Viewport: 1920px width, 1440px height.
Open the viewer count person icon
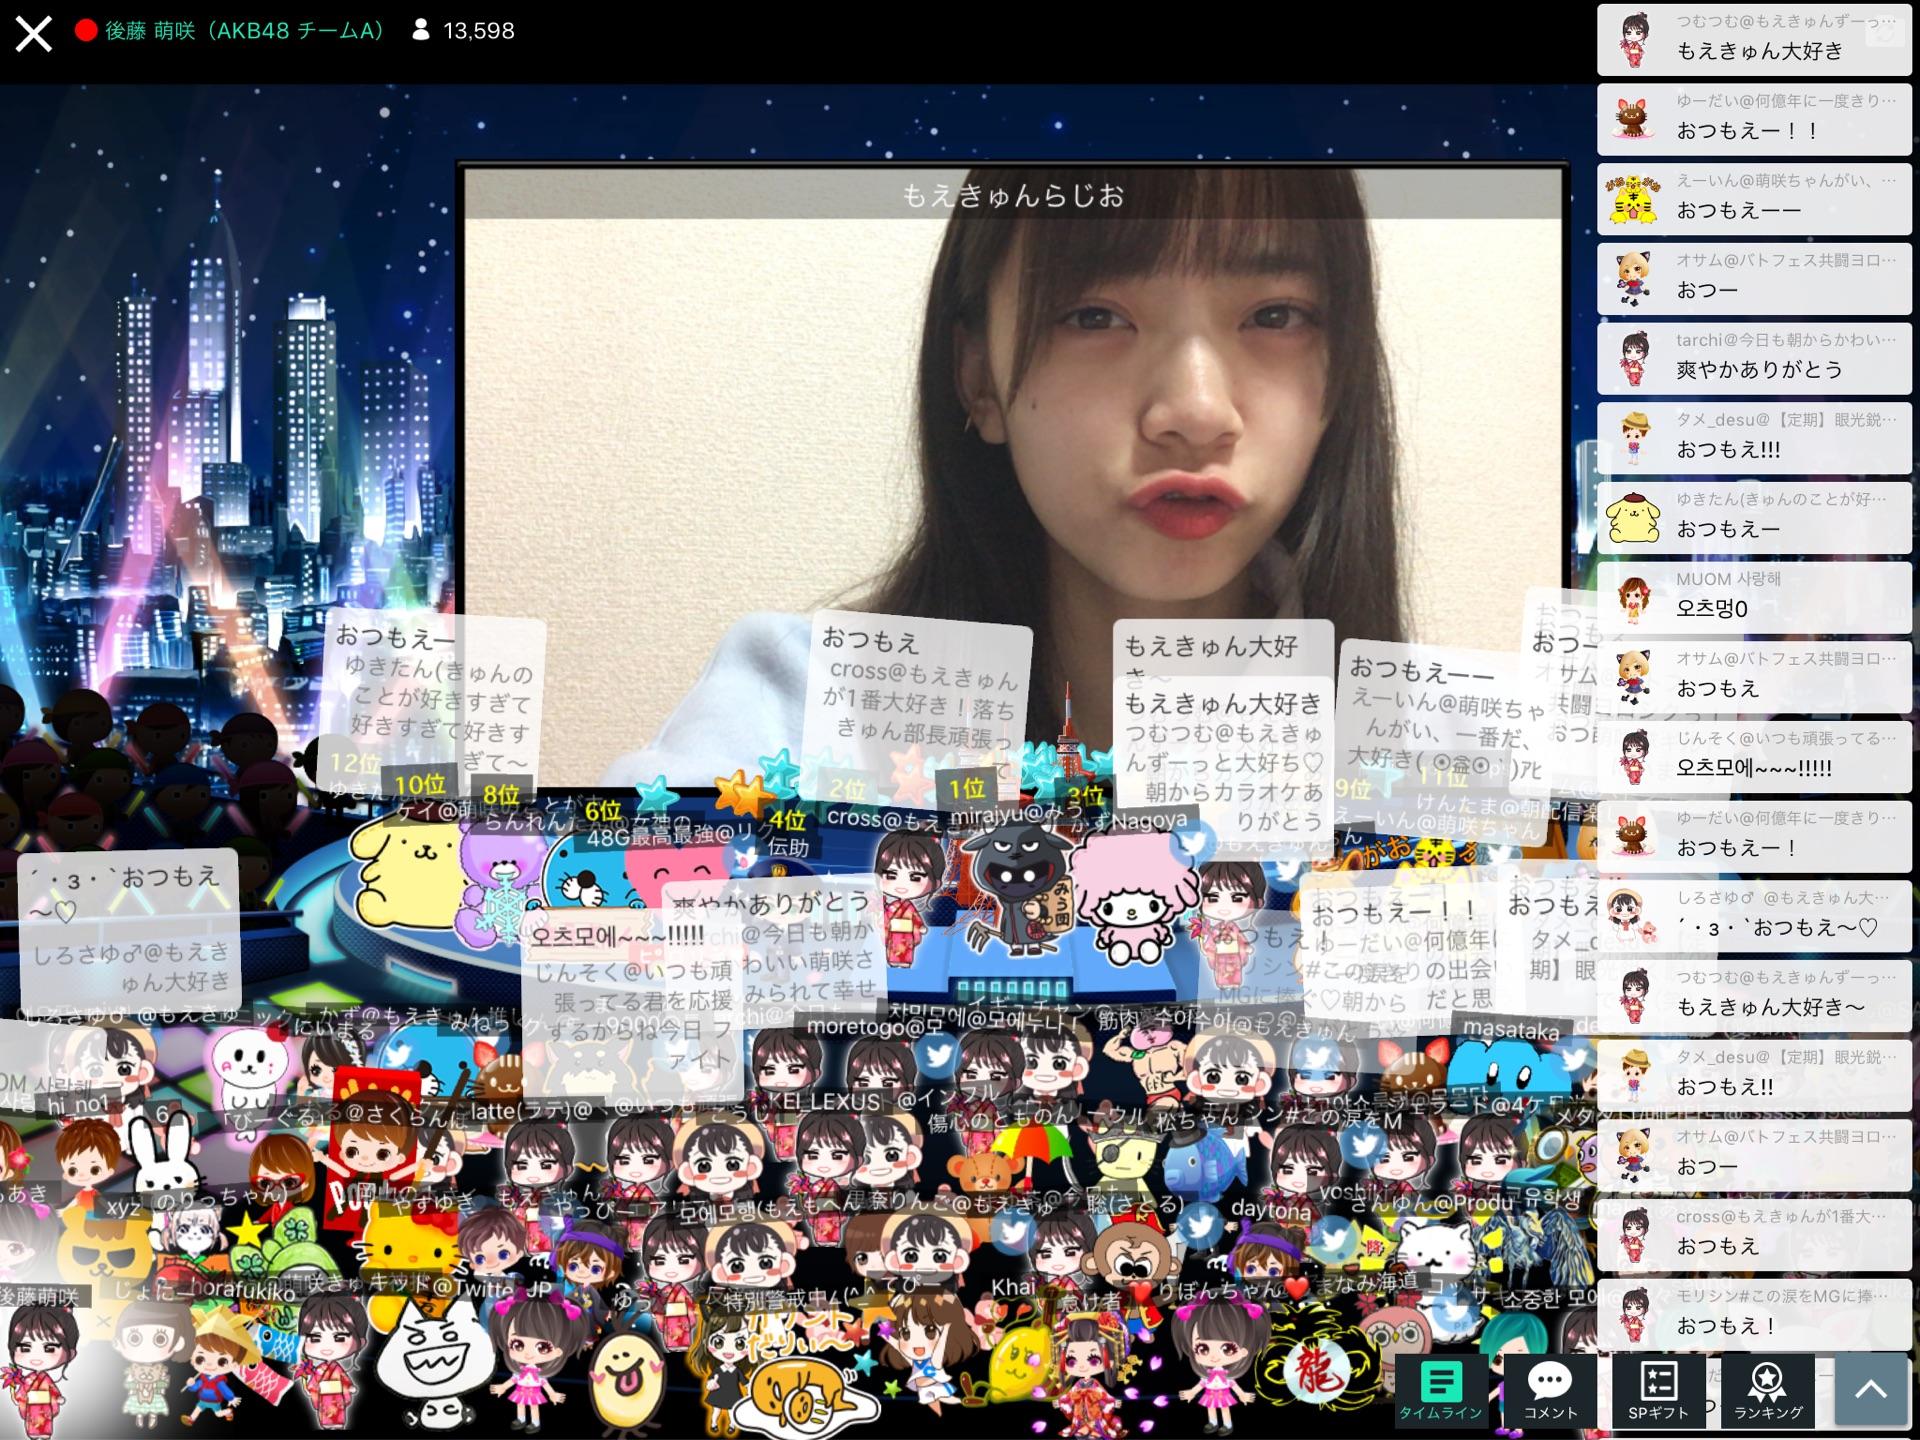click(421, 30)
